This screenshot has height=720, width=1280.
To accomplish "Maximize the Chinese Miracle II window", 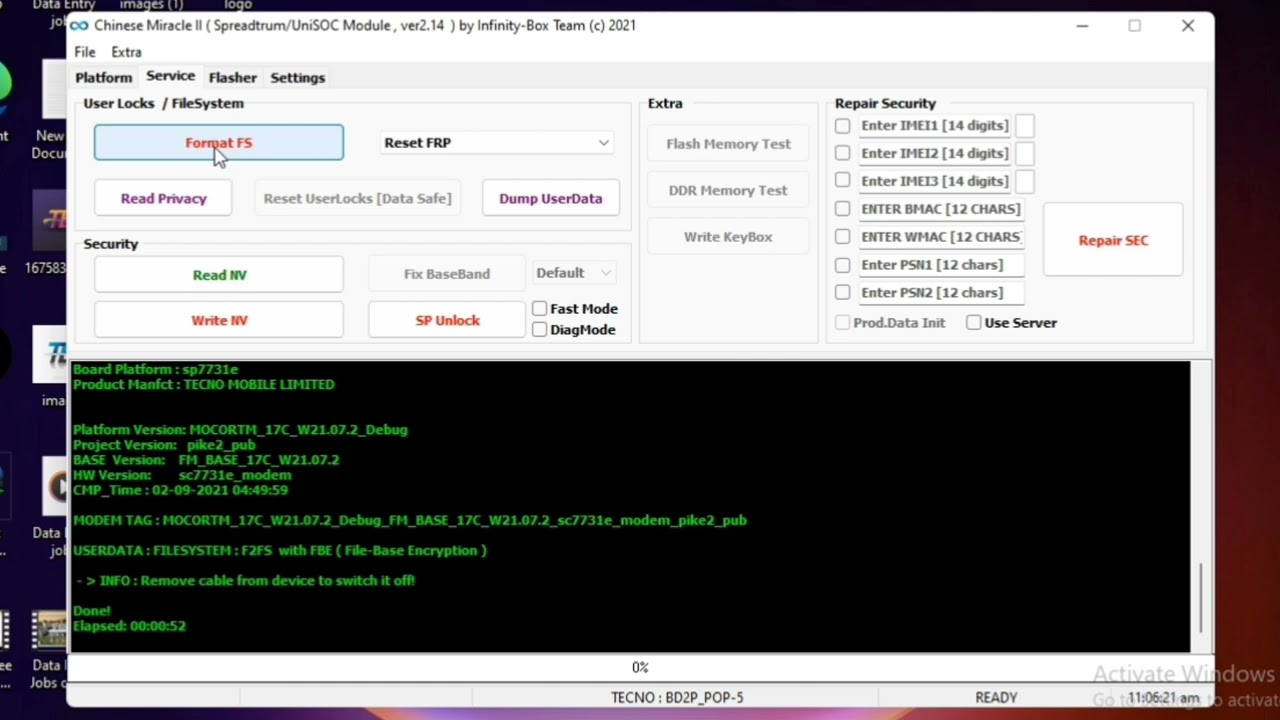I will click(x=1135, y=25).
